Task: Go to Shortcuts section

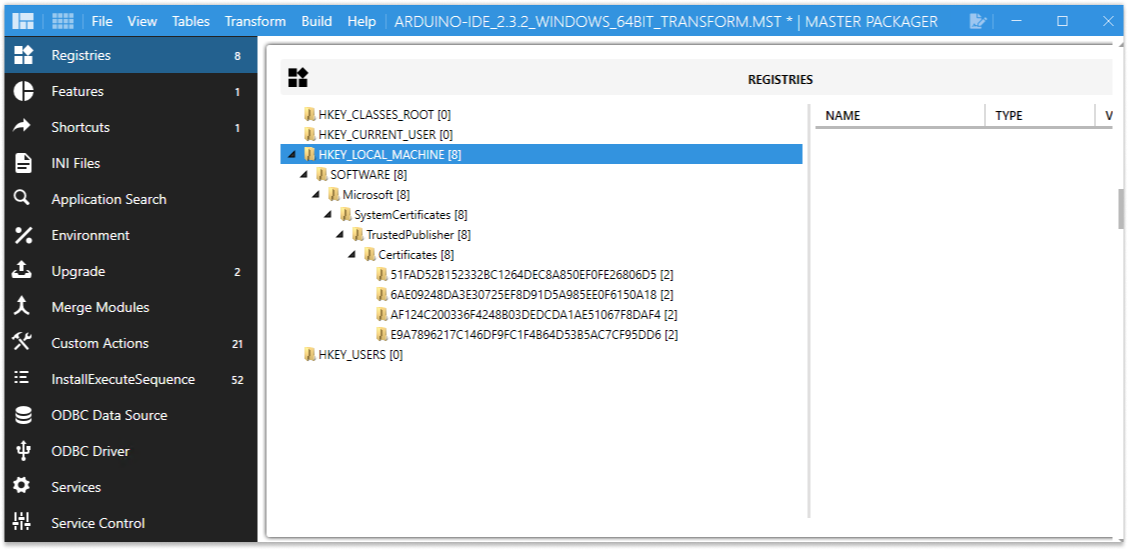Action: [130, 127]
